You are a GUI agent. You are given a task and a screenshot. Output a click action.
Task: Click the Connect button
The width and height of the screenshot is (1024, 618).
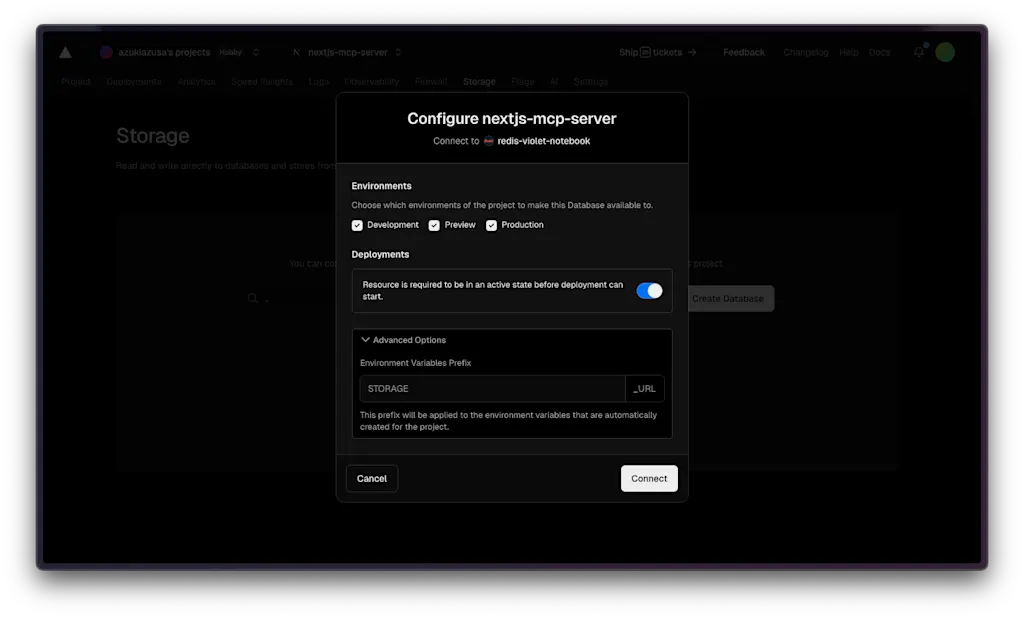point(649,479)
